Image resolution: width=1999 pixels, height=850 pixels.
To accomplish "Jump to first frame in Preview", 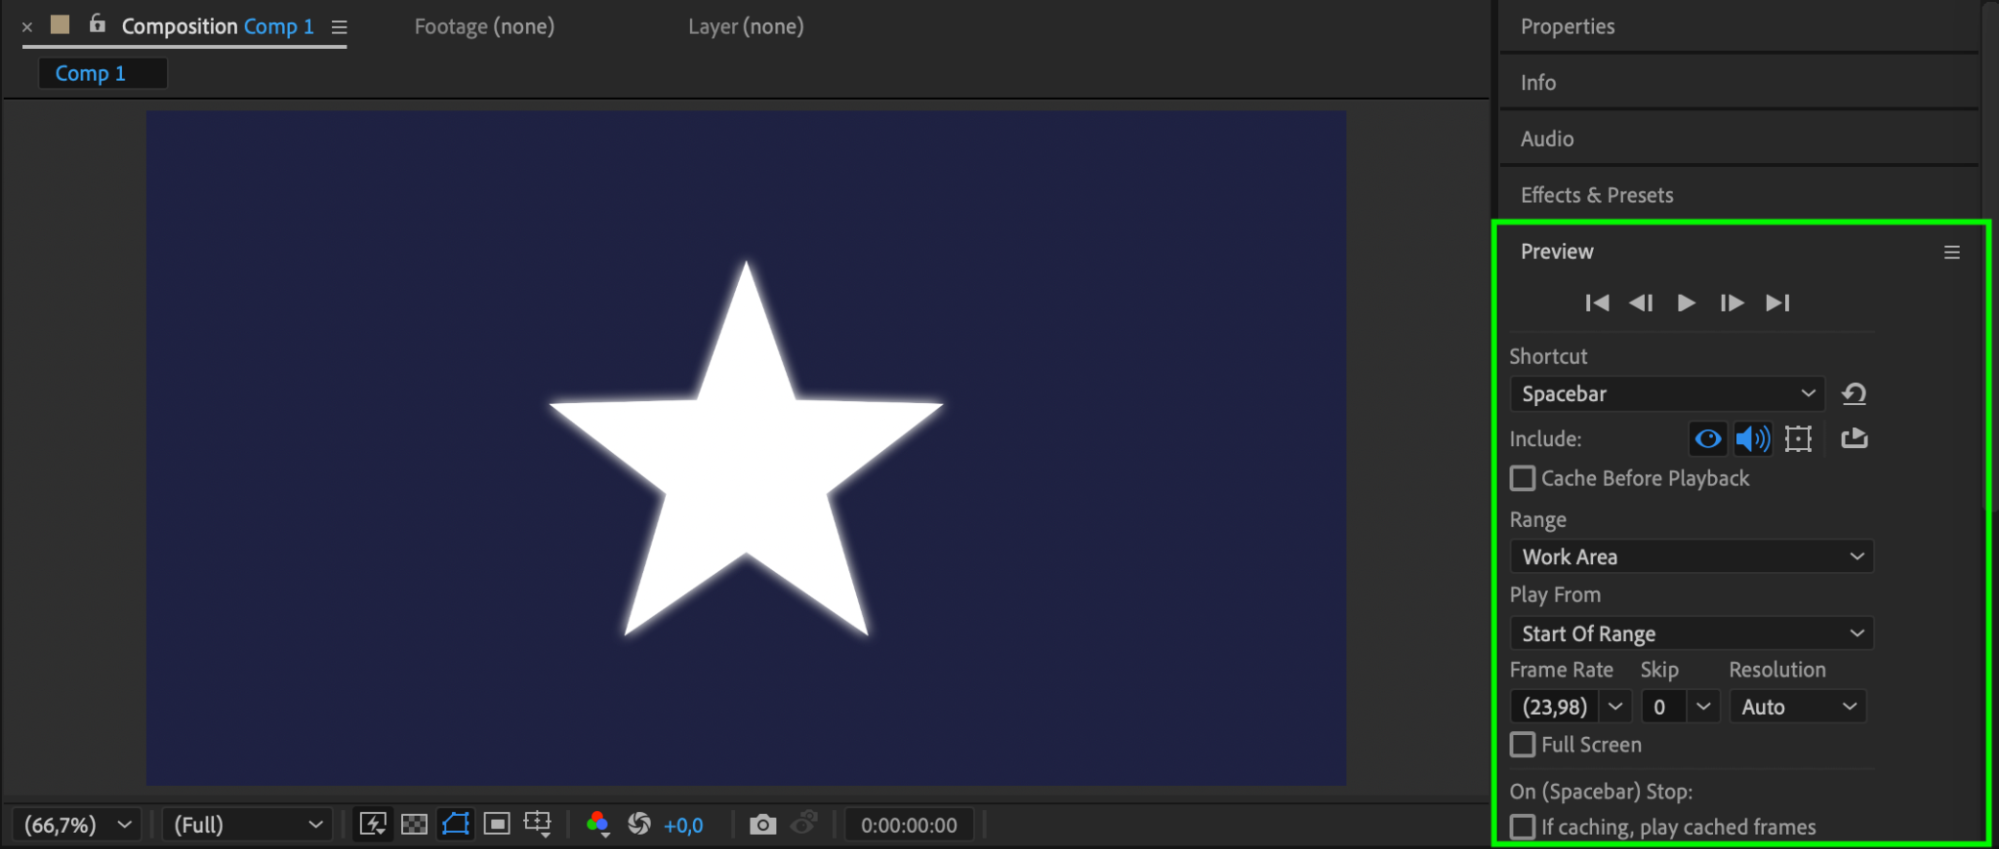I will (1597, 303).
